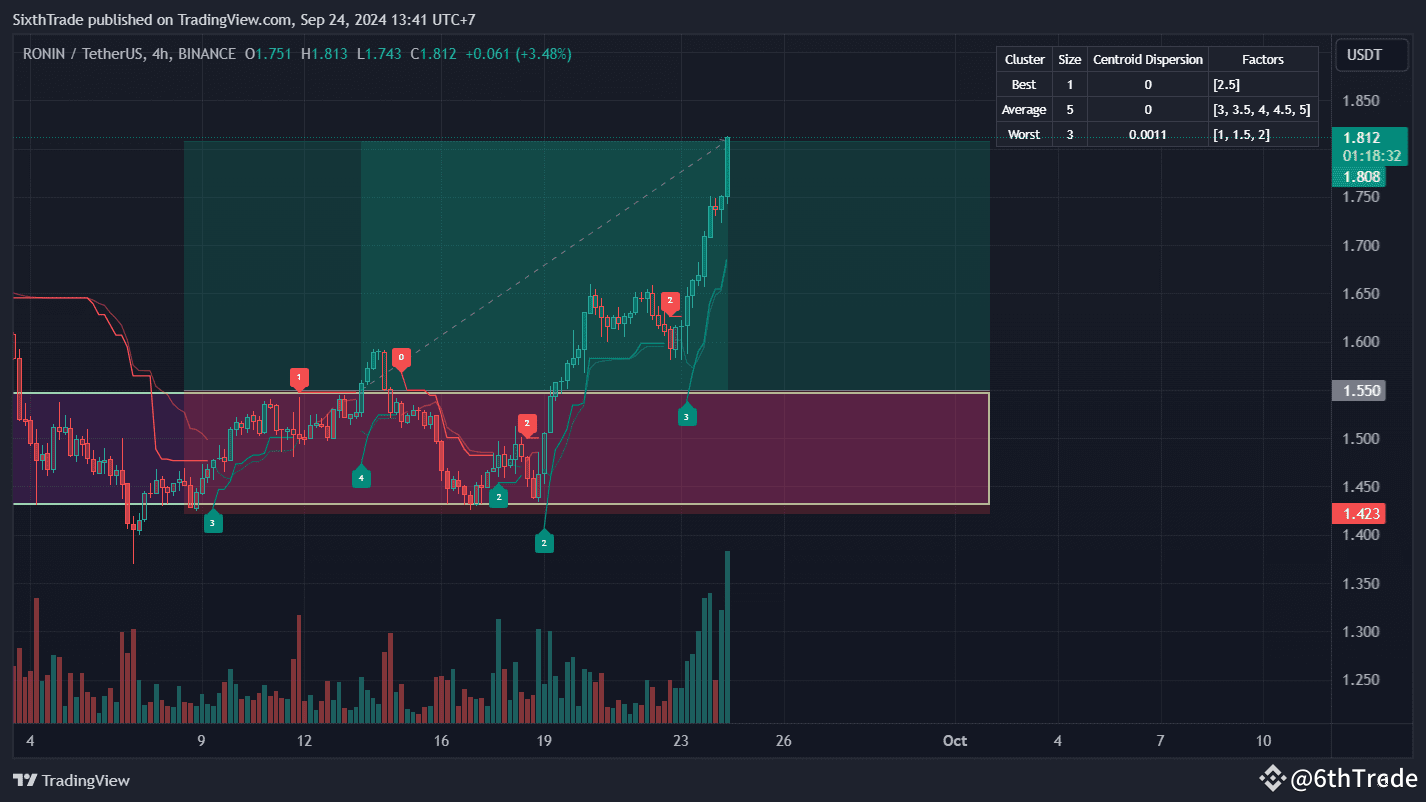Select the teal "3" marker inside the red zone

(686, 415)
